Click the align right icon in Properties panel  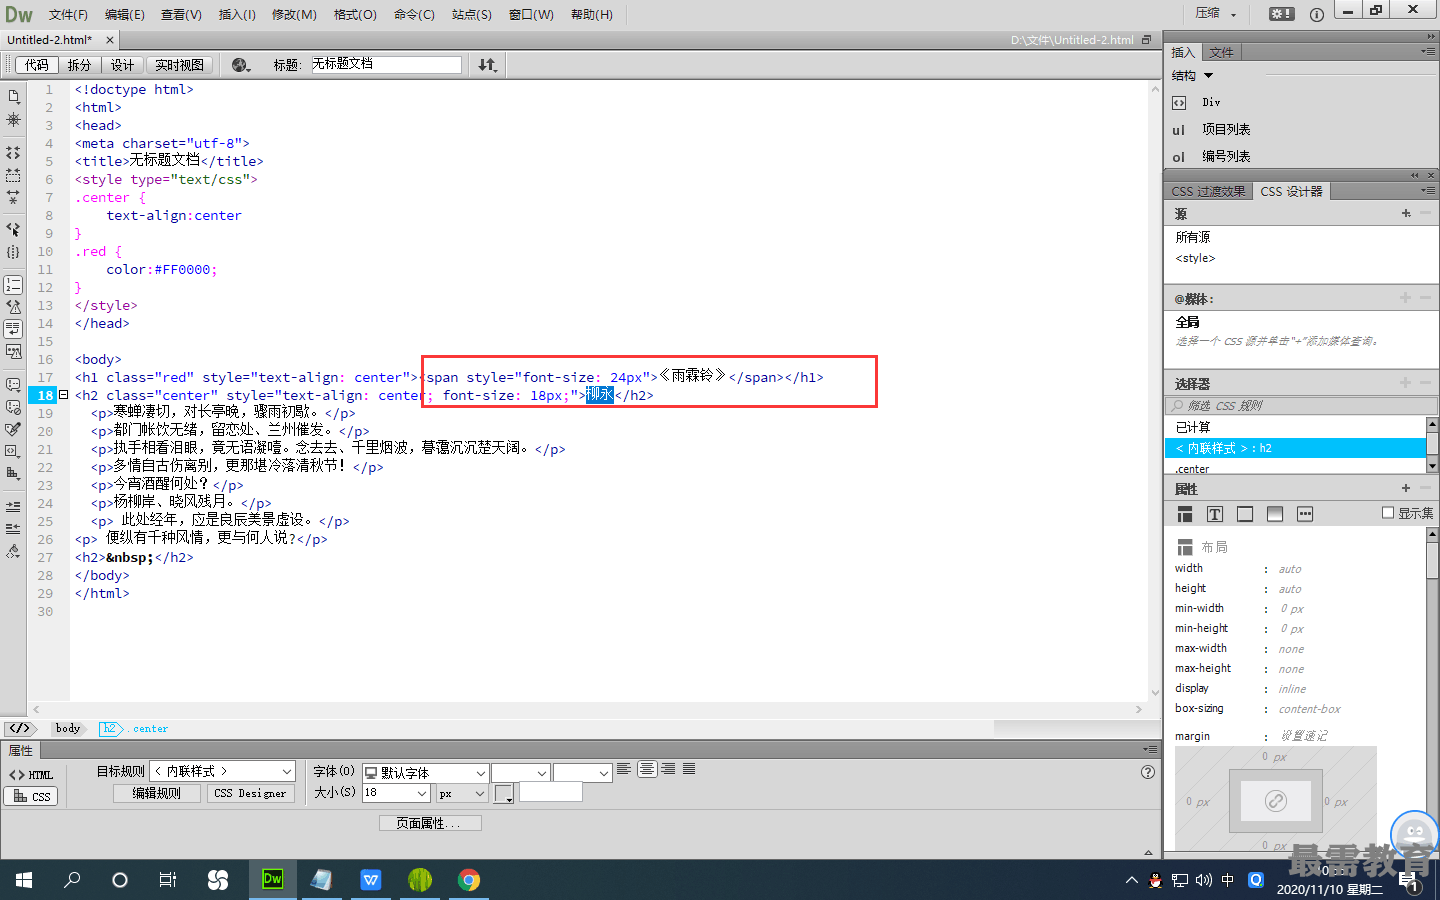[668, 769]
